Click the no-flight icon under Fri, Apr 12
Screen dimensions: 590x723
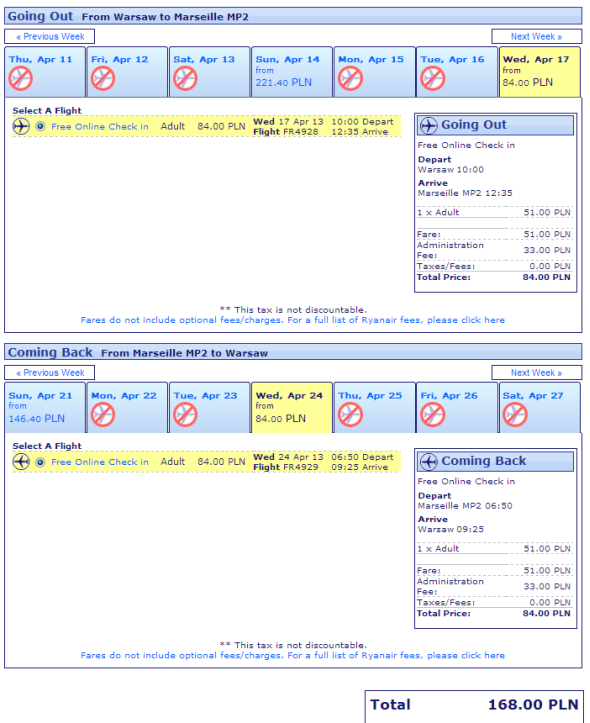[103, 78]
